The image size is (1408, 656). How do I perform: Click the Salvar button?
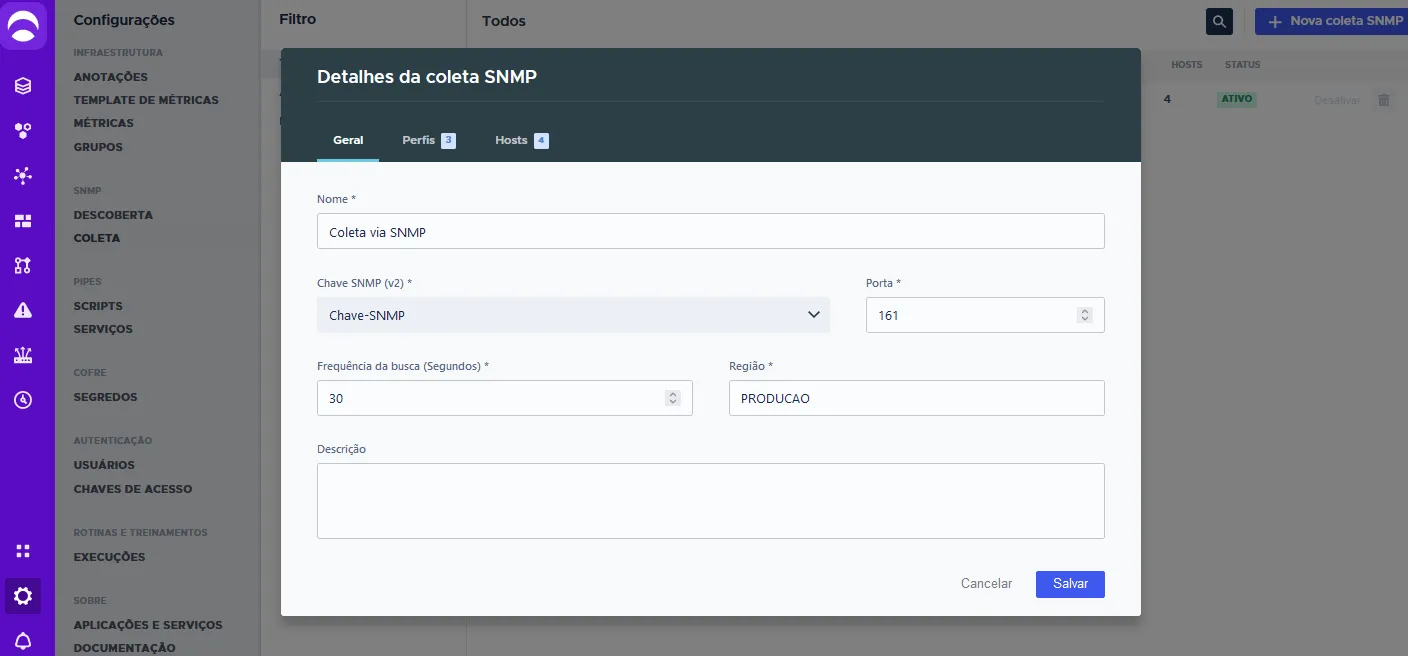(x=1070, y=584)
